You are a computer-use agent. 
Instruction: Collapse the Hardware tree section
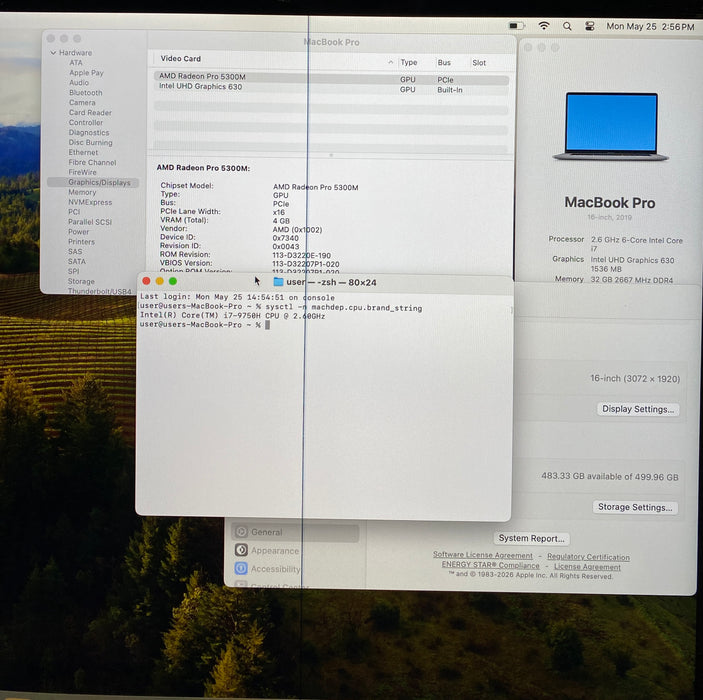click(x=53, y=52)
